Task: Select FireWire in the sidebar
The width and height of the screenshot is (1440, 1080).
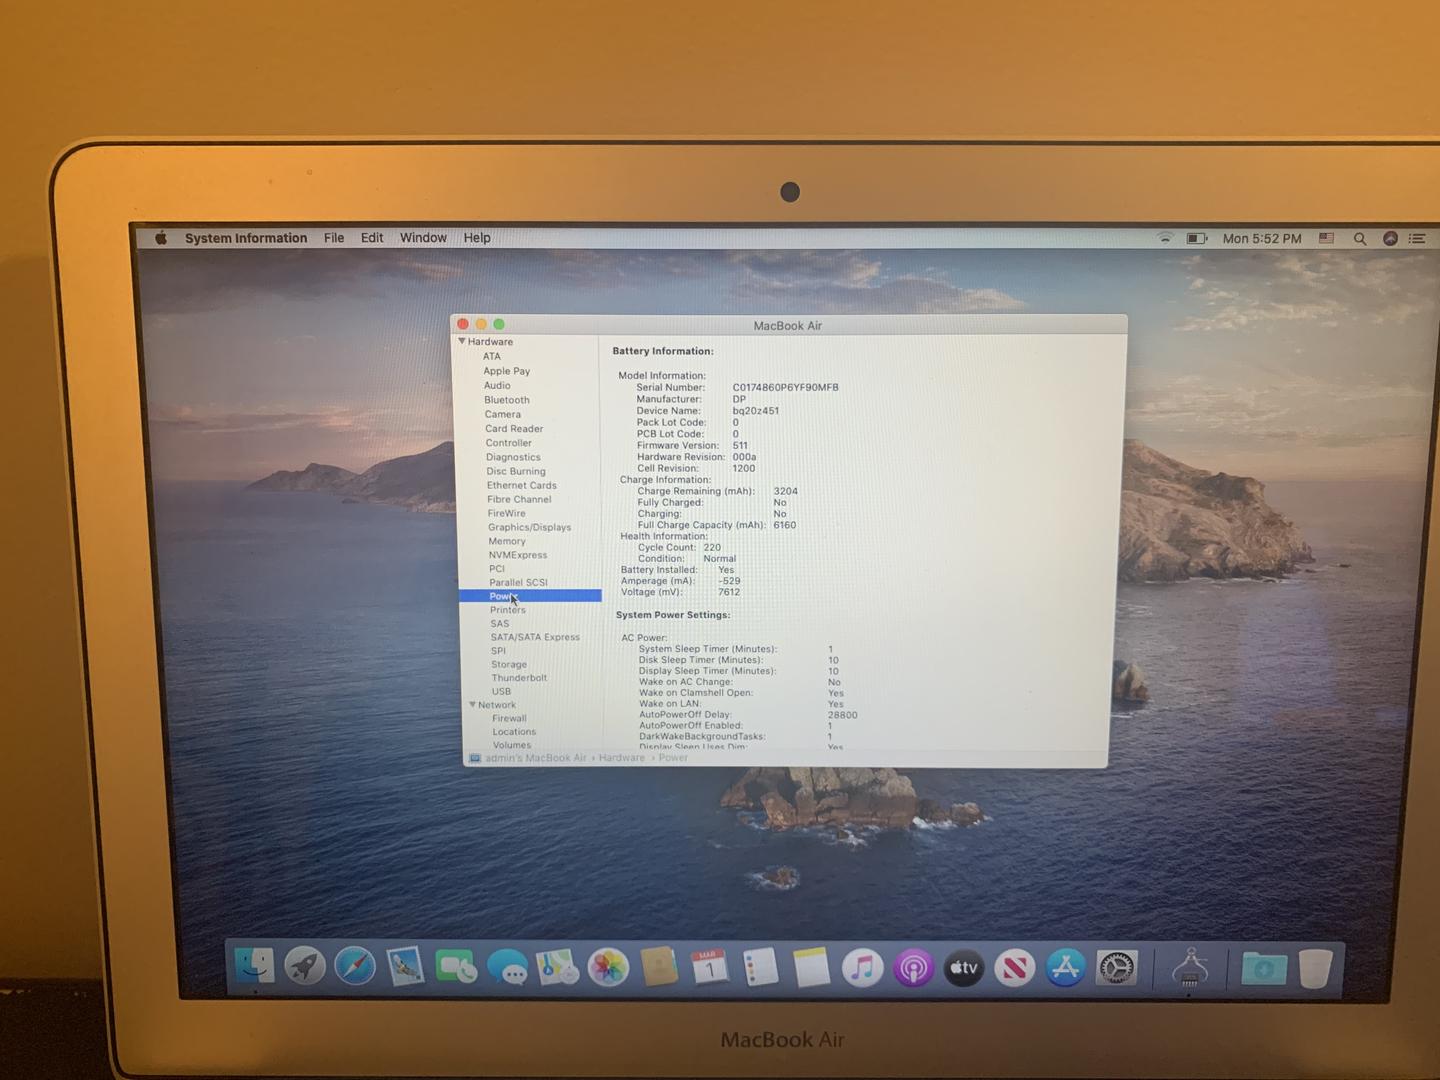Action: [x=506, y=513]
